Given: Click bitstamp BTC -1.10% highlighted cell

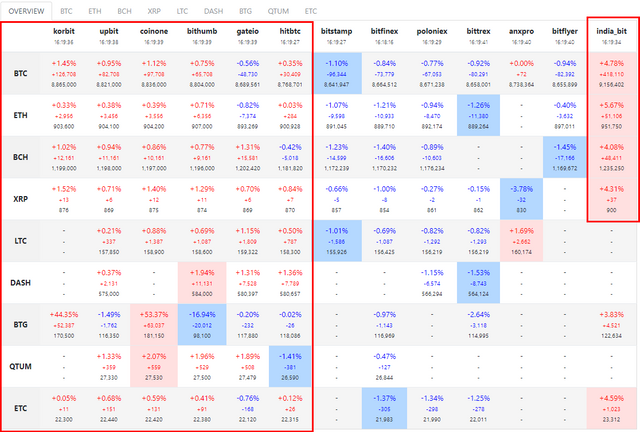Looking at the screenshot, I should pyautogui.click(x=337, y=73).
